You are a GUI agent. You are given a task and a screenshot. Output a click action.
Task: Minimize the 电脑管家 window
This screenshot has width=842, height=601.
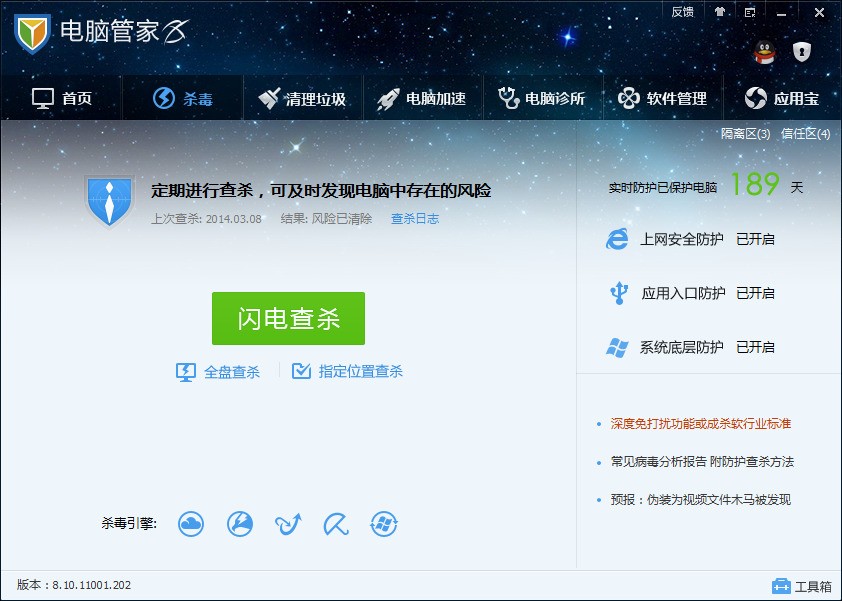(x=782, y=13)
